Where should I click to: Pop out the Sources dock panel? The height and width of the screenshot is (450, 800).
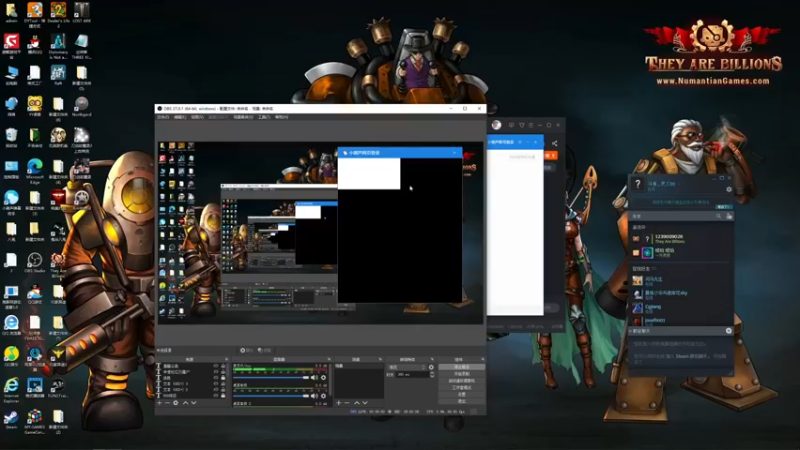coord(227,359)
